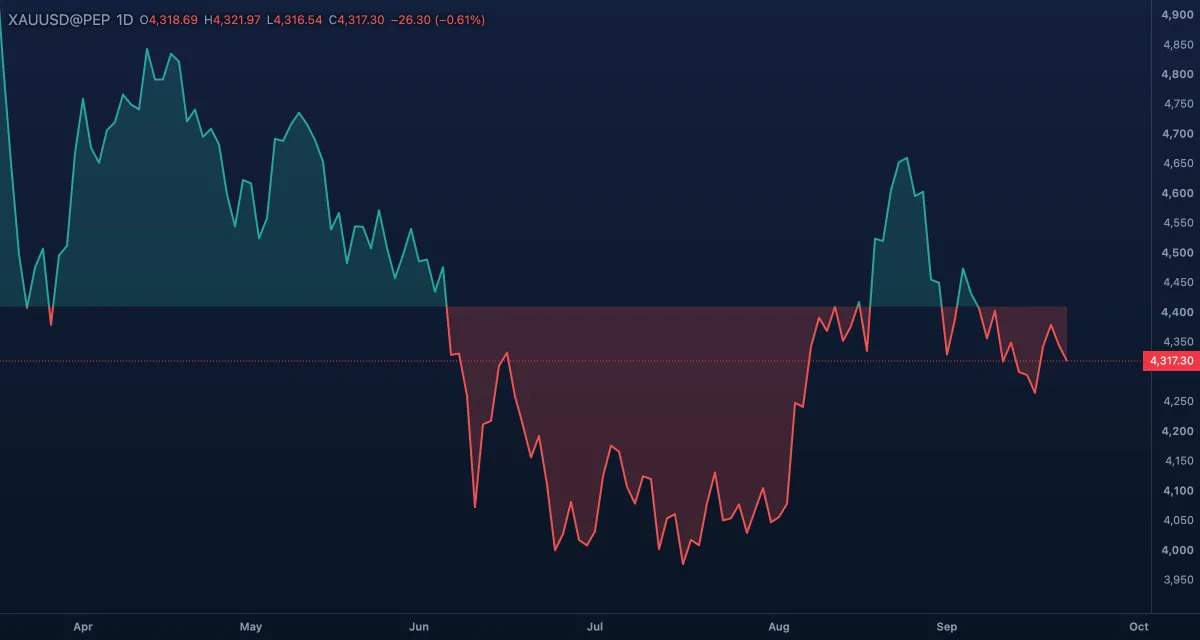Screen dimensions: 1200x640
Task: Click the 4,100 price axis label
Action: tap(1177, 491)
